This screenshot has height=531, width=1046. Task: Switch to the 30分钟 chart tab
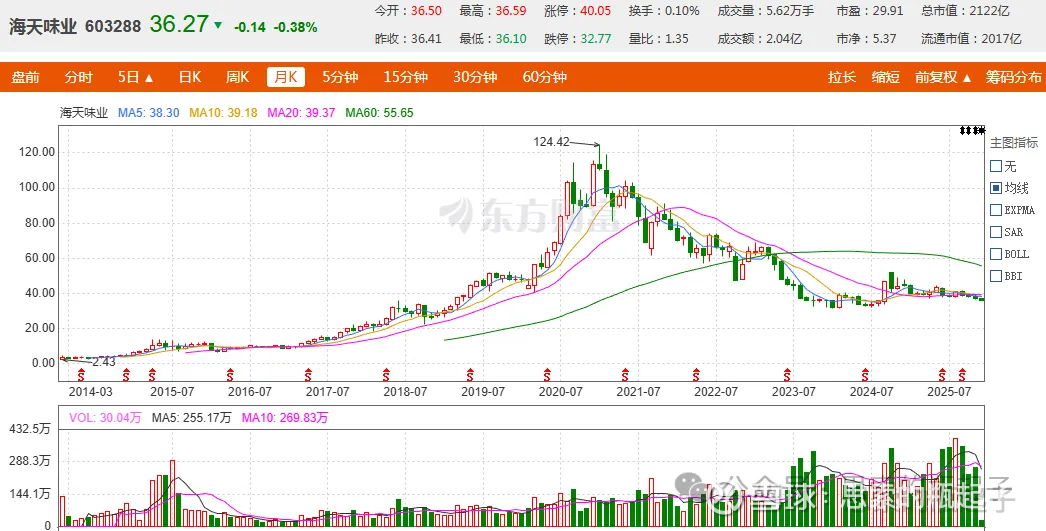tap(475, 77)
